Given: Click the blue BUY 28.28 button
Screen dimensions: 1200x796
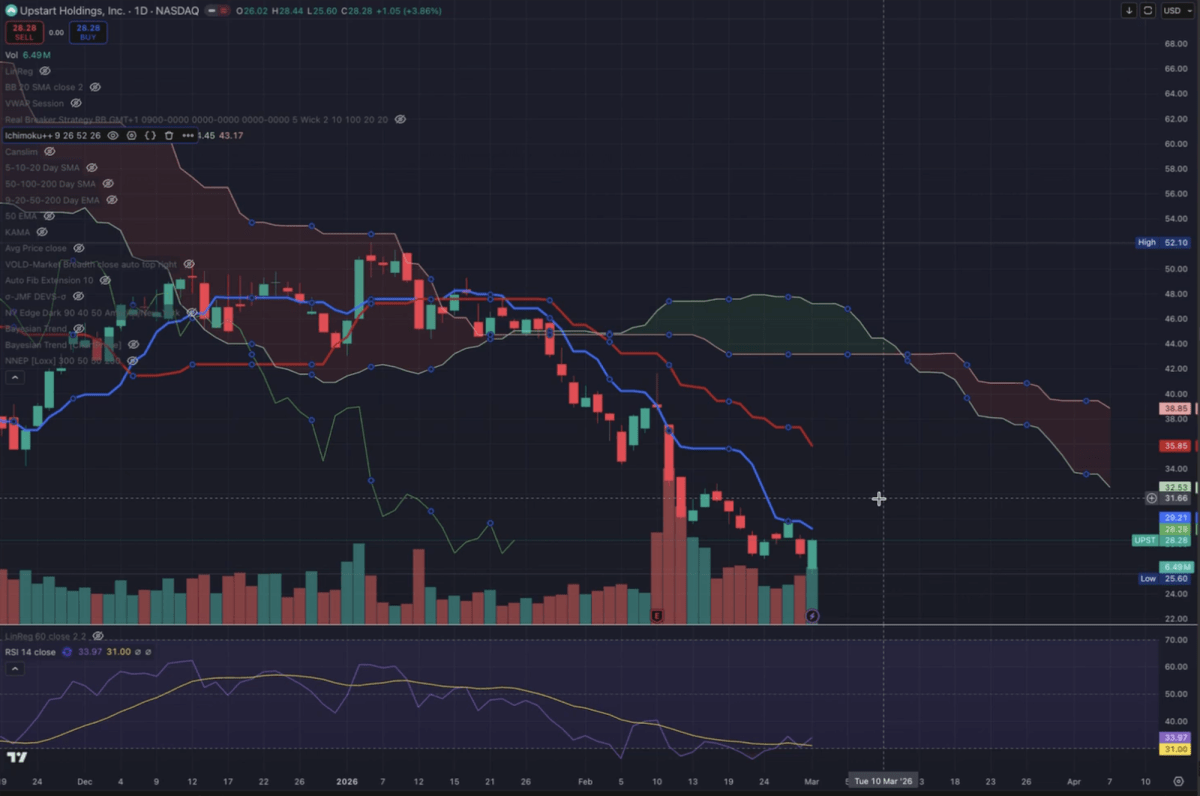Looking at the screenshot, I should pos(89,32).
